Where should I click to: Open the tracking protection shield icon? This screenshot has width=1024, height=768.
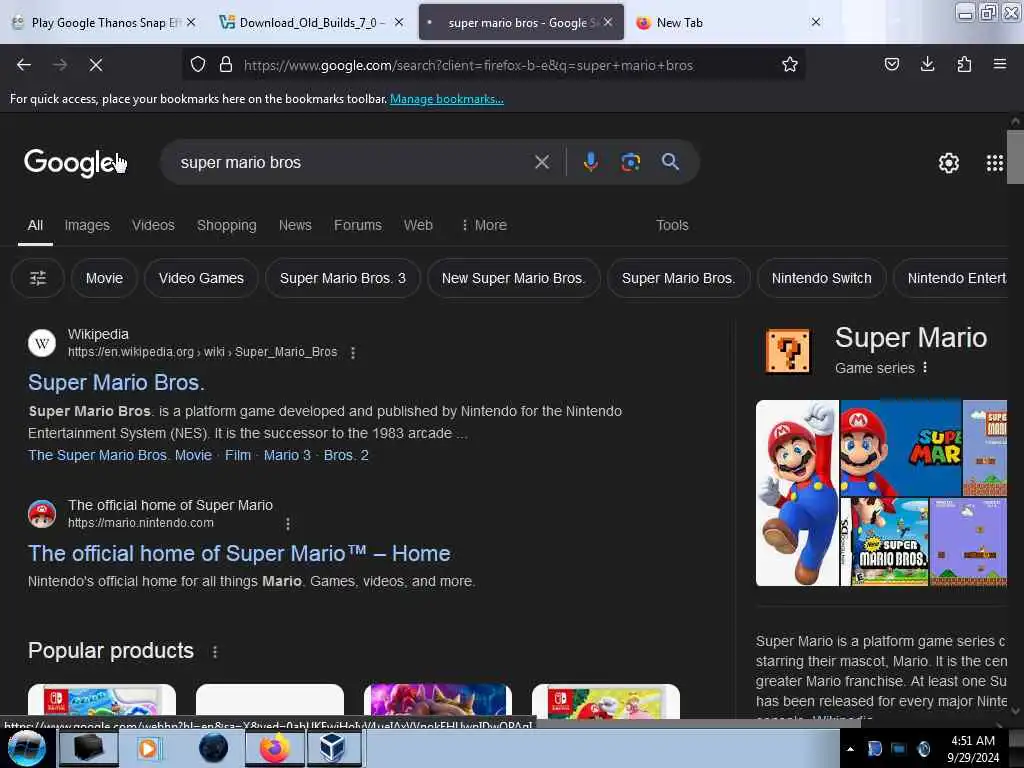(198, 65)
